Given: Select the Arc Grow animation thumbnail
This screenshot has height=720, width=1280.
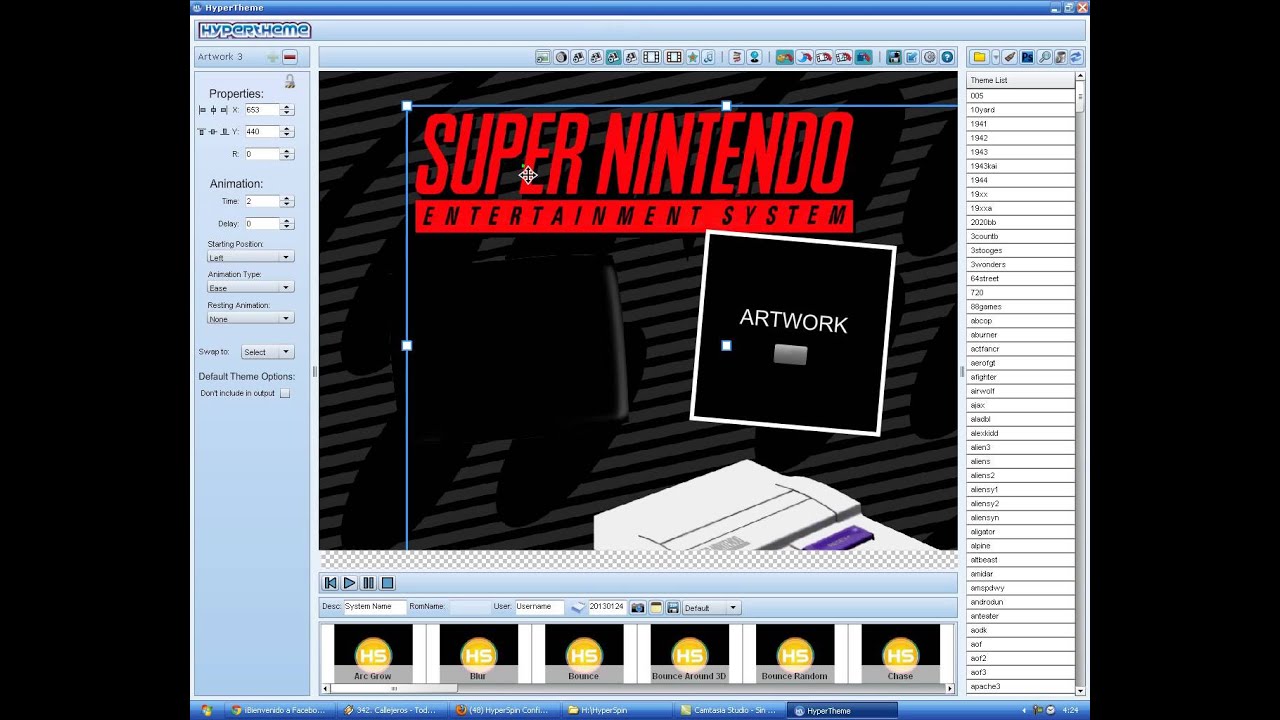Looking at the screenshot, I should point(373,653).
